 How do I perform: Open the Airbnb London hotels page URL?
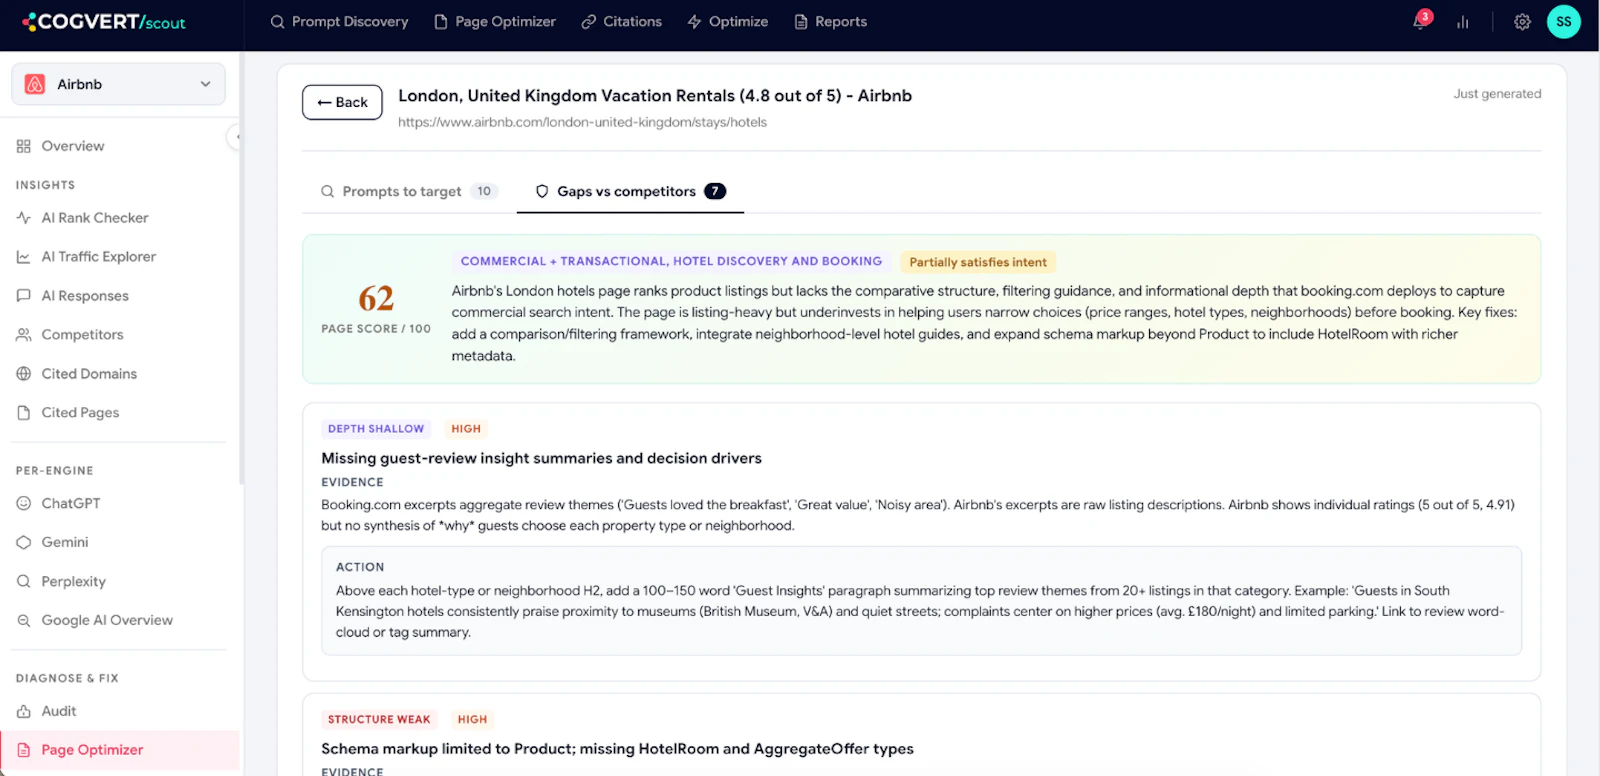[582, 122]
